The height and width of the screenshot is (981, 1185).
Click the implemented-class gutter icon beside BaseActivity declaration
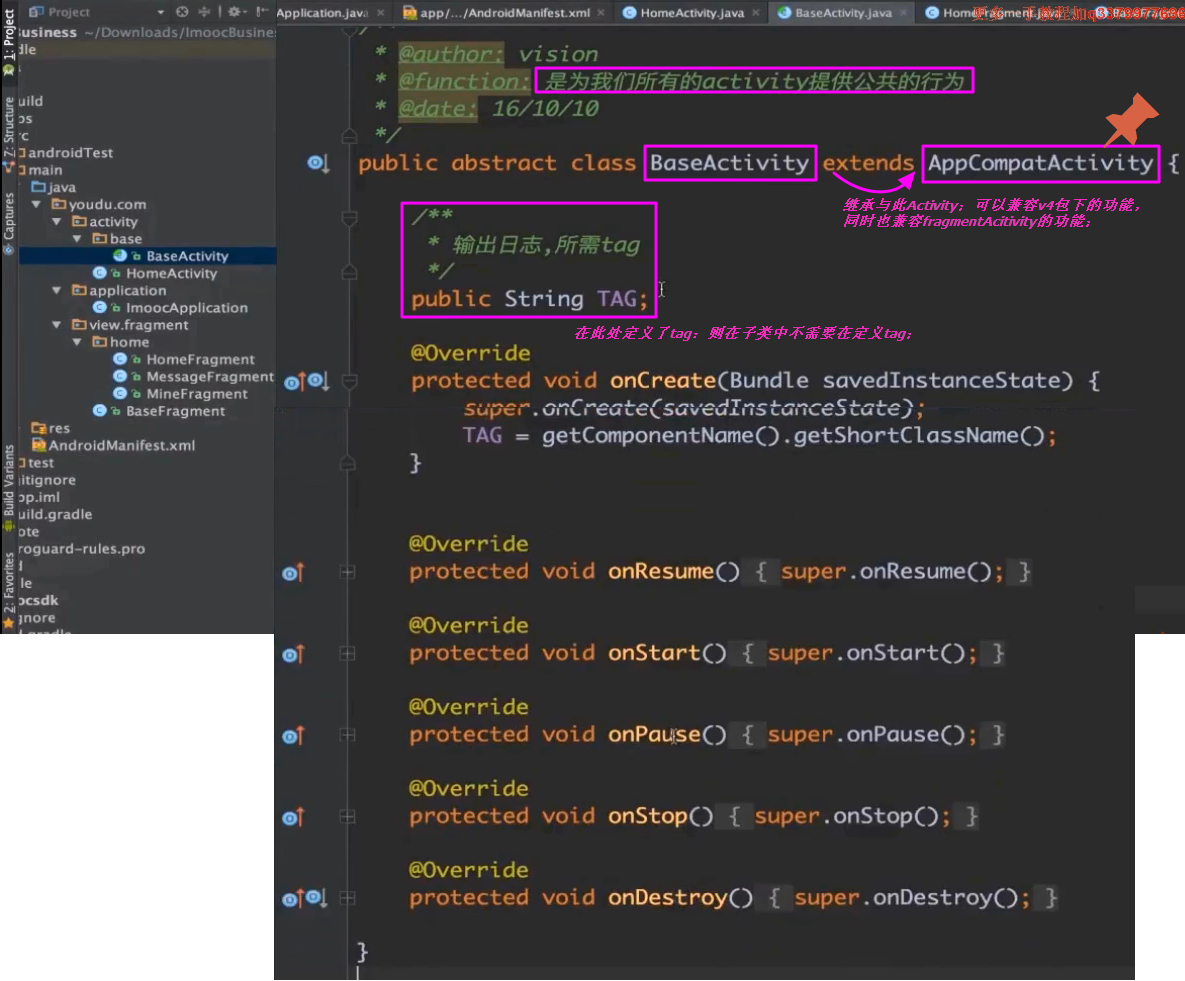(317, 163)
